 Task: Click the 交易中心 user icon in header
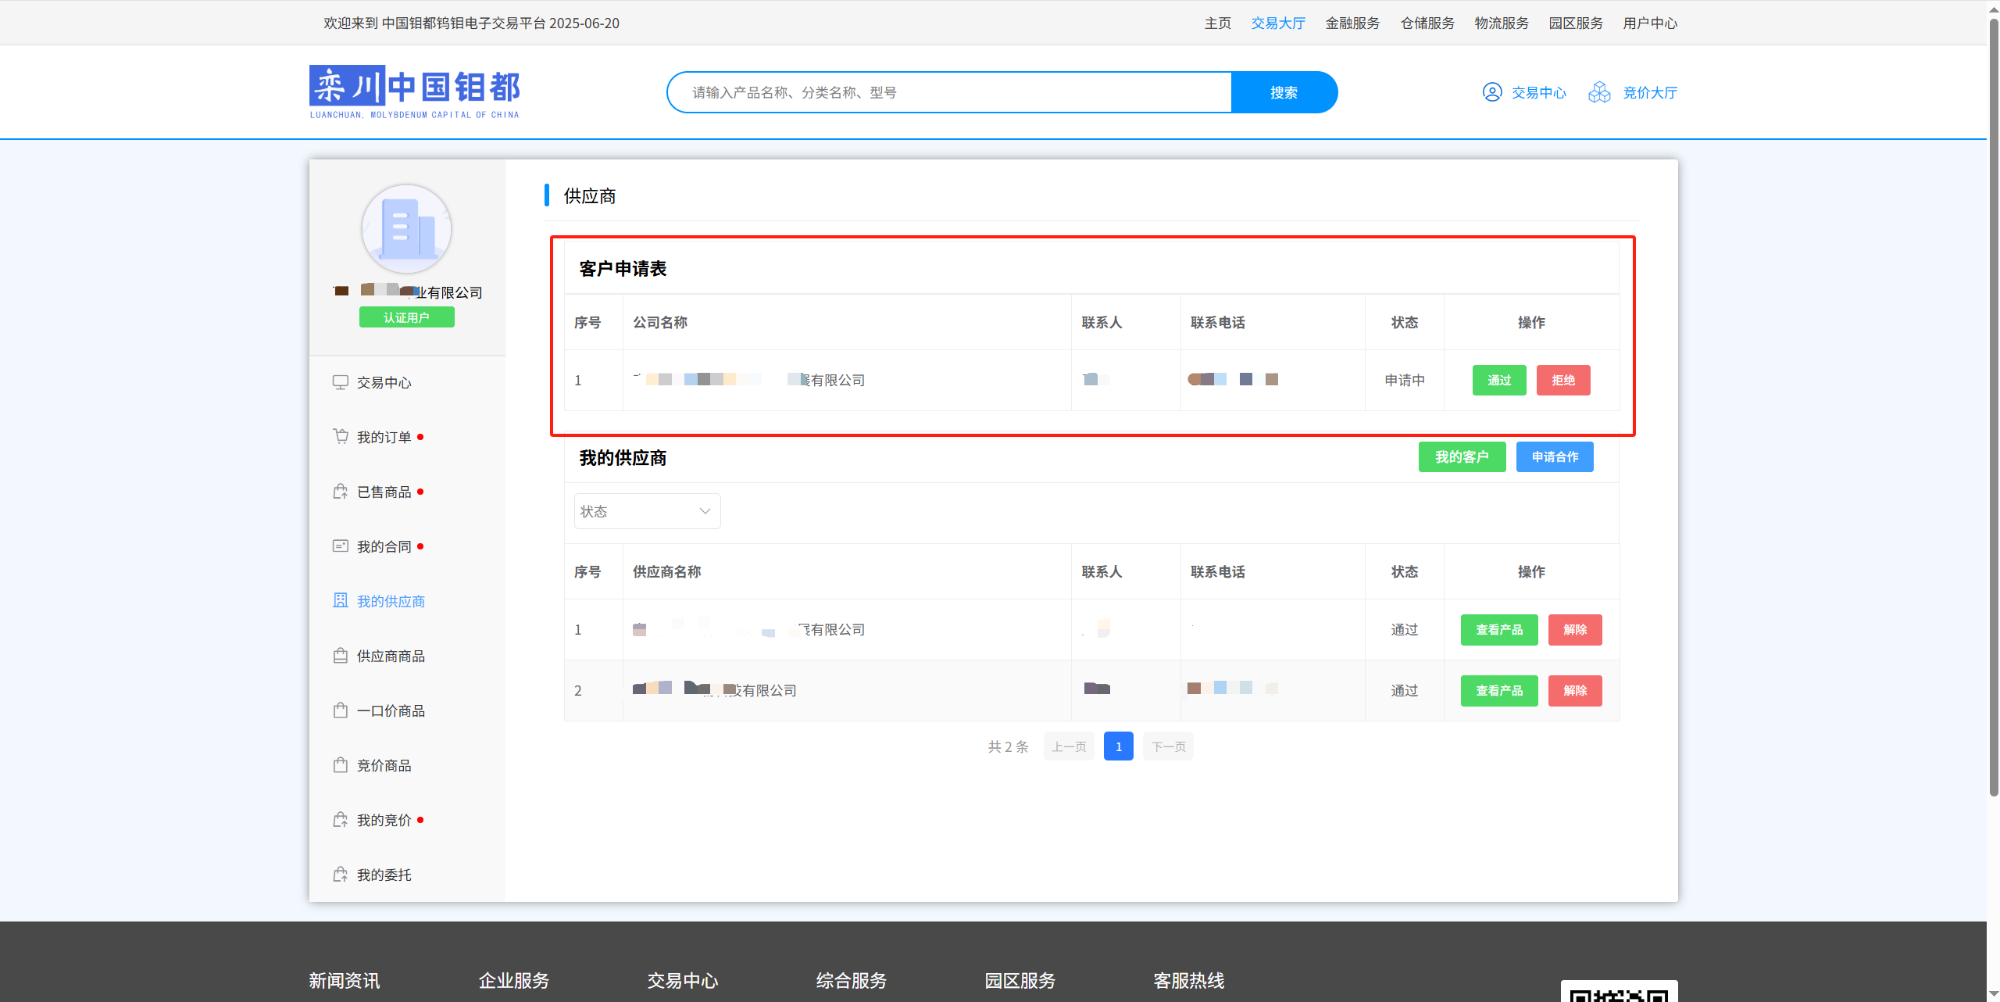pos(1491,92)
